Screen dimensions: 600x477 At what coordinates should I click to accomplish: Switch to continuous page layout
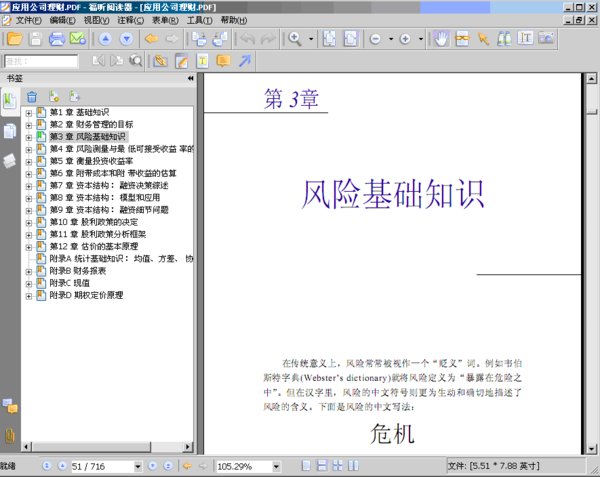[x=322, y=466]
